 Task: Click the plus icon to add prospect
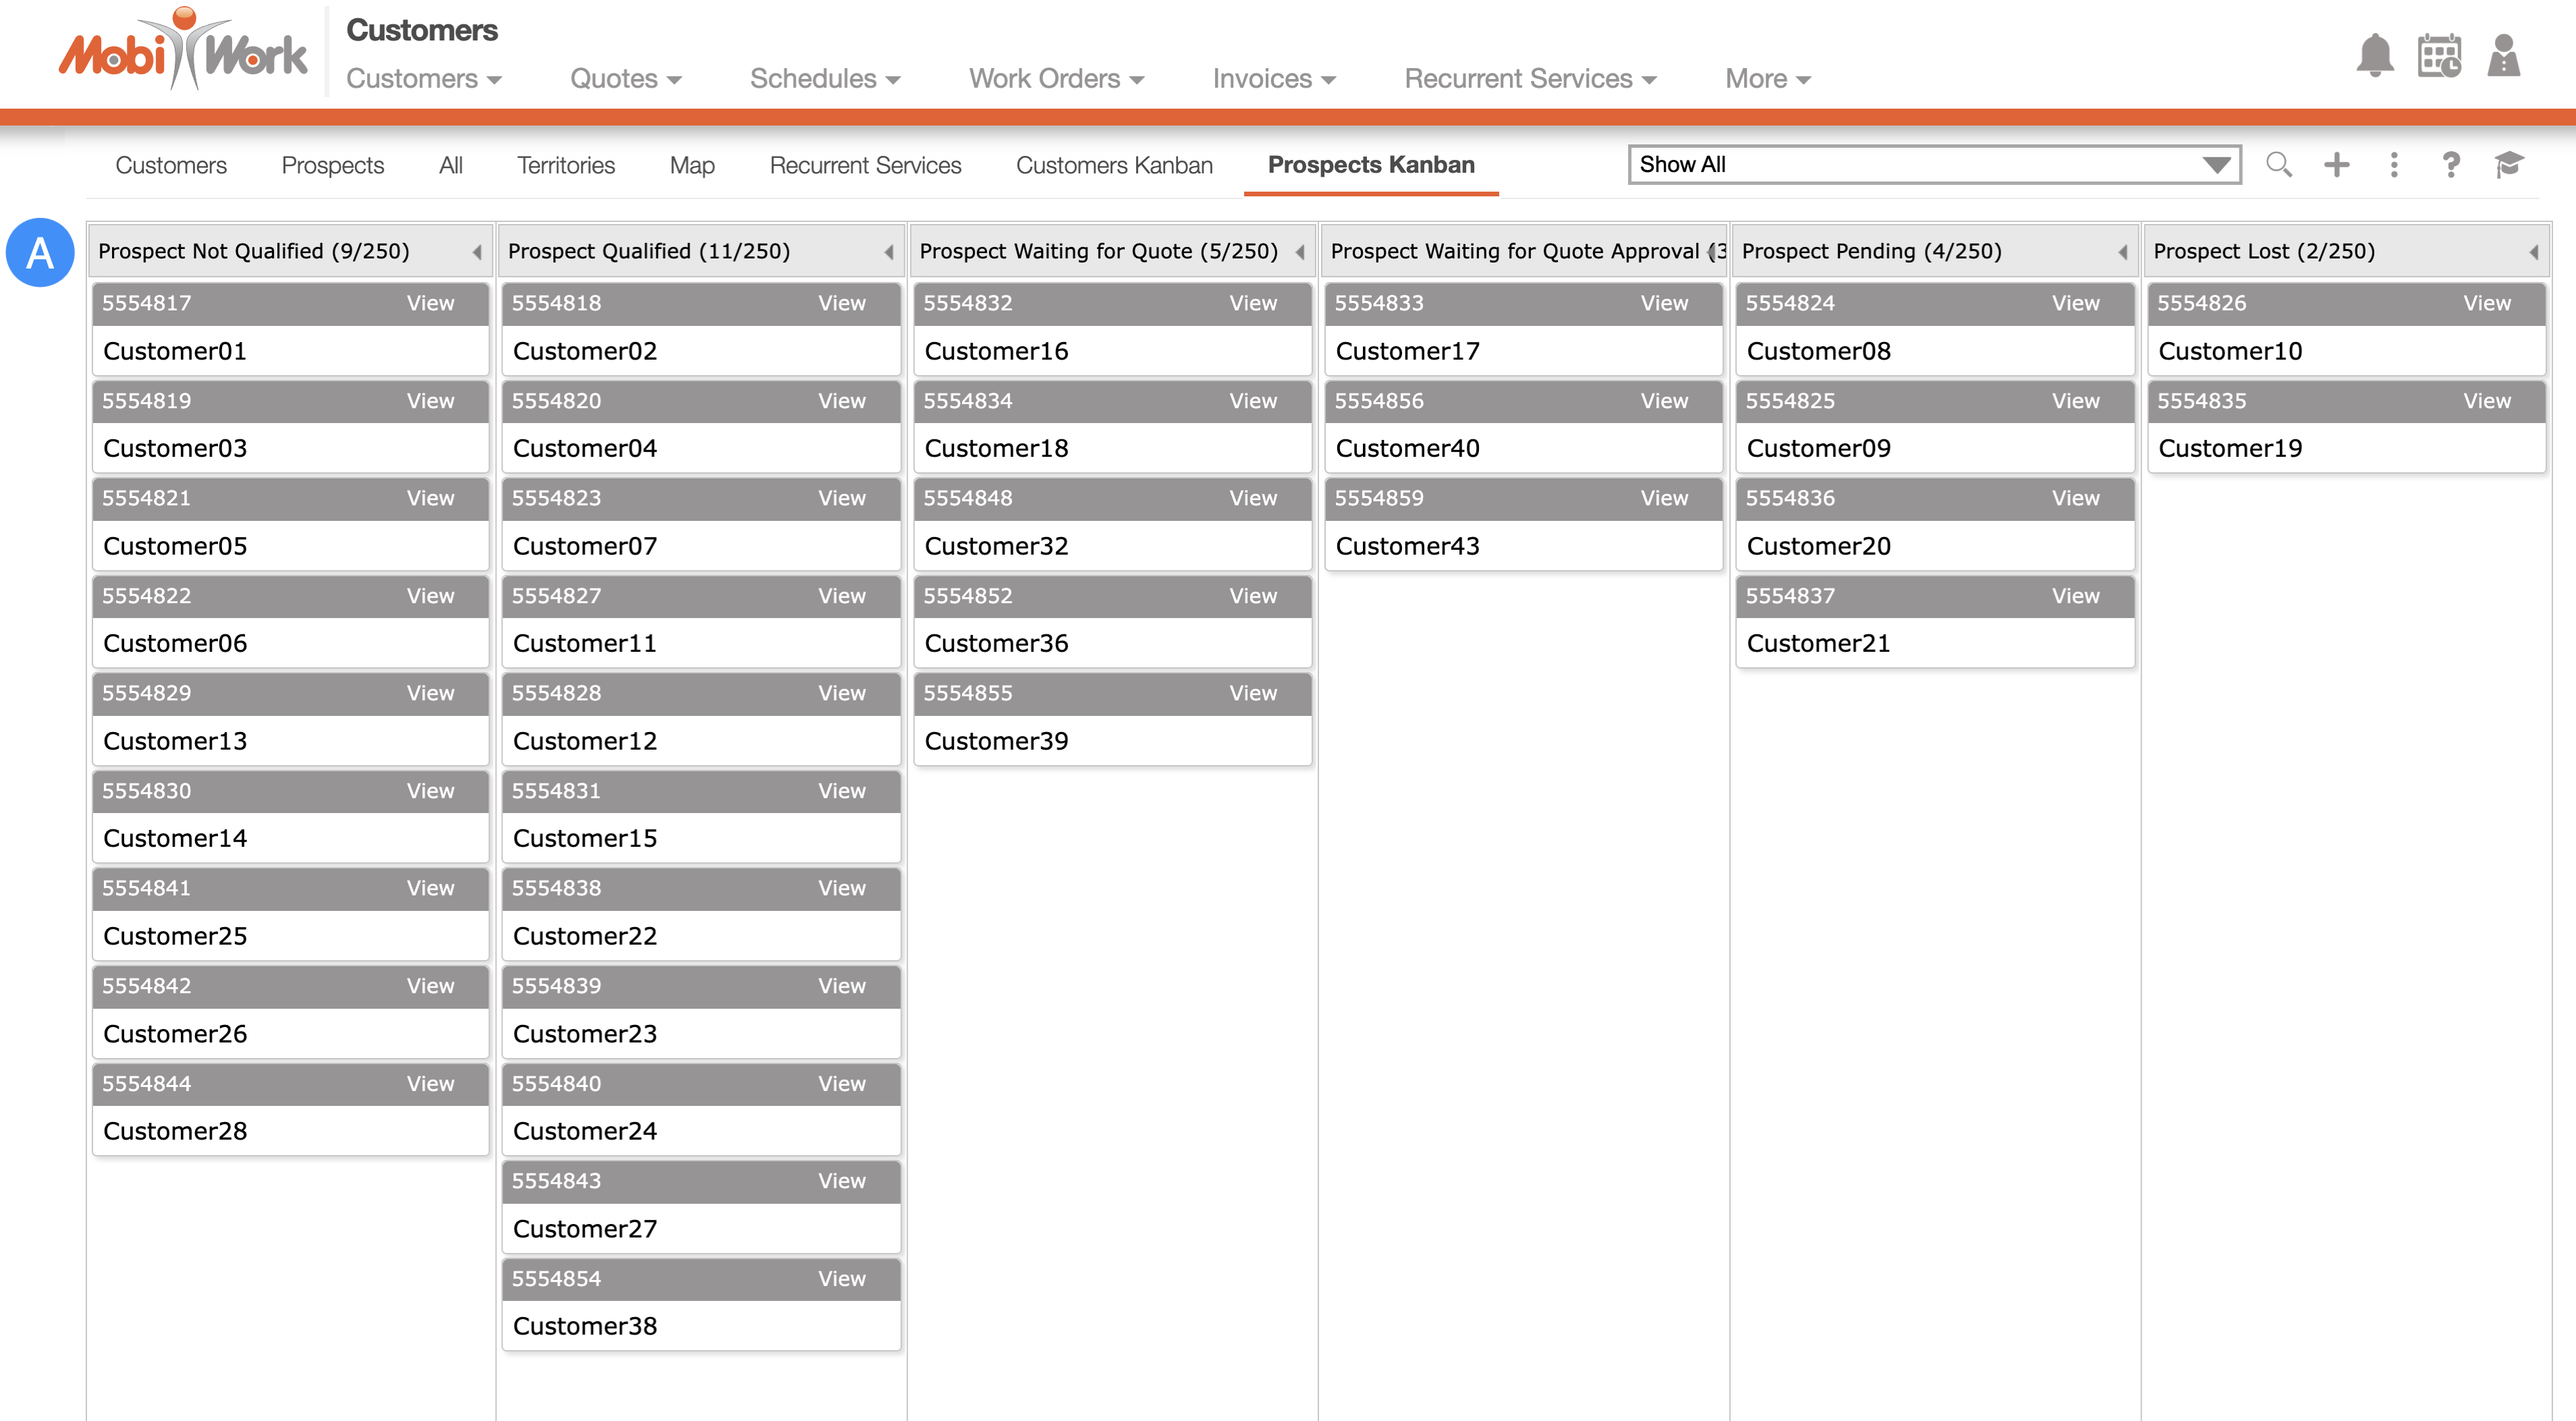[x=2337, y=165]
